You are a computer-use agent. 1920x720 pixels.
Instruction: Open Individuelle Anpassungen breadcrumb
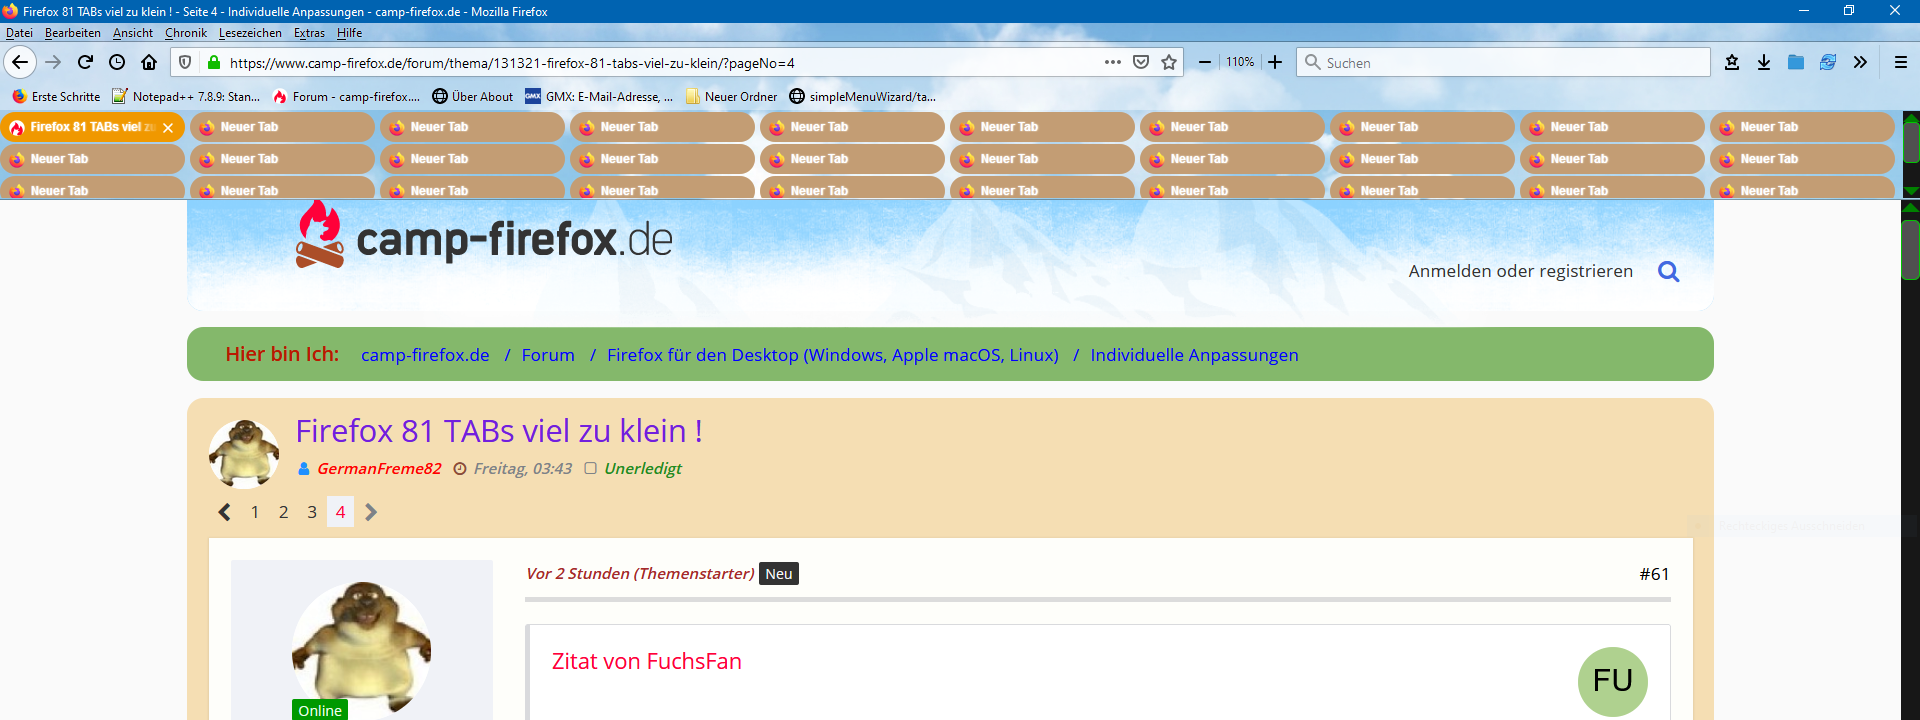pos(1194,355)
